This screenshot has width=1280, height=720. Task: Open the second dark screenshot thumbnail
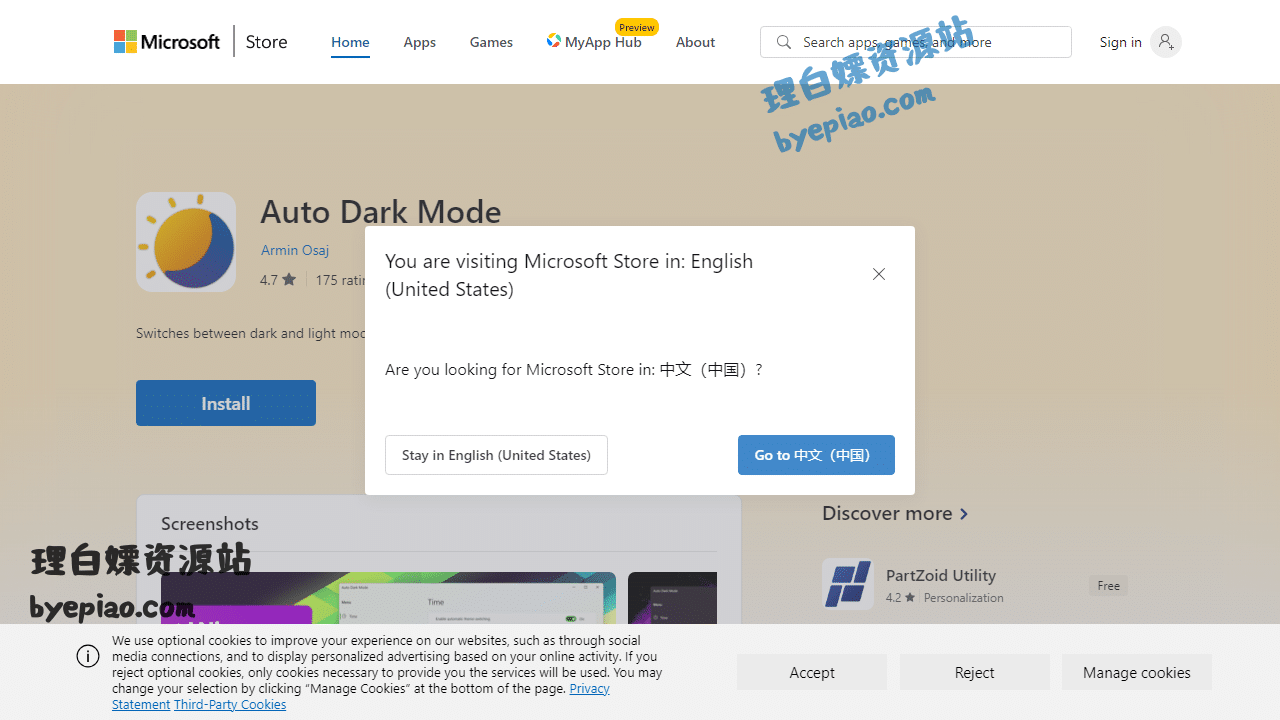click(x=672, y=598)
